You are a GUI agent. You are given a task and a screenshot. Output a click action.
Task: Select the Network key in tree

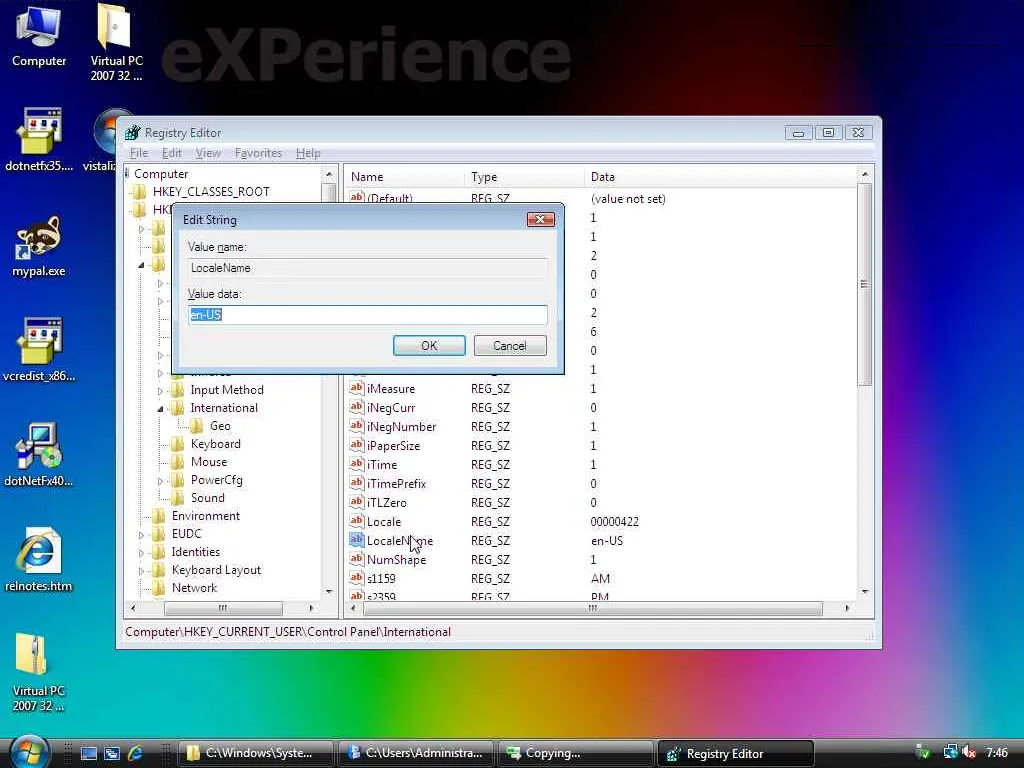tap(195, 588)
